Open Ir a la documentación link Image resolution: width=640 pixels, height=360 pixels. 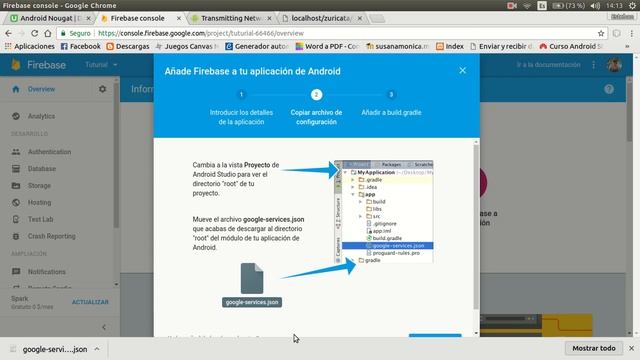[x=548, y=64]
